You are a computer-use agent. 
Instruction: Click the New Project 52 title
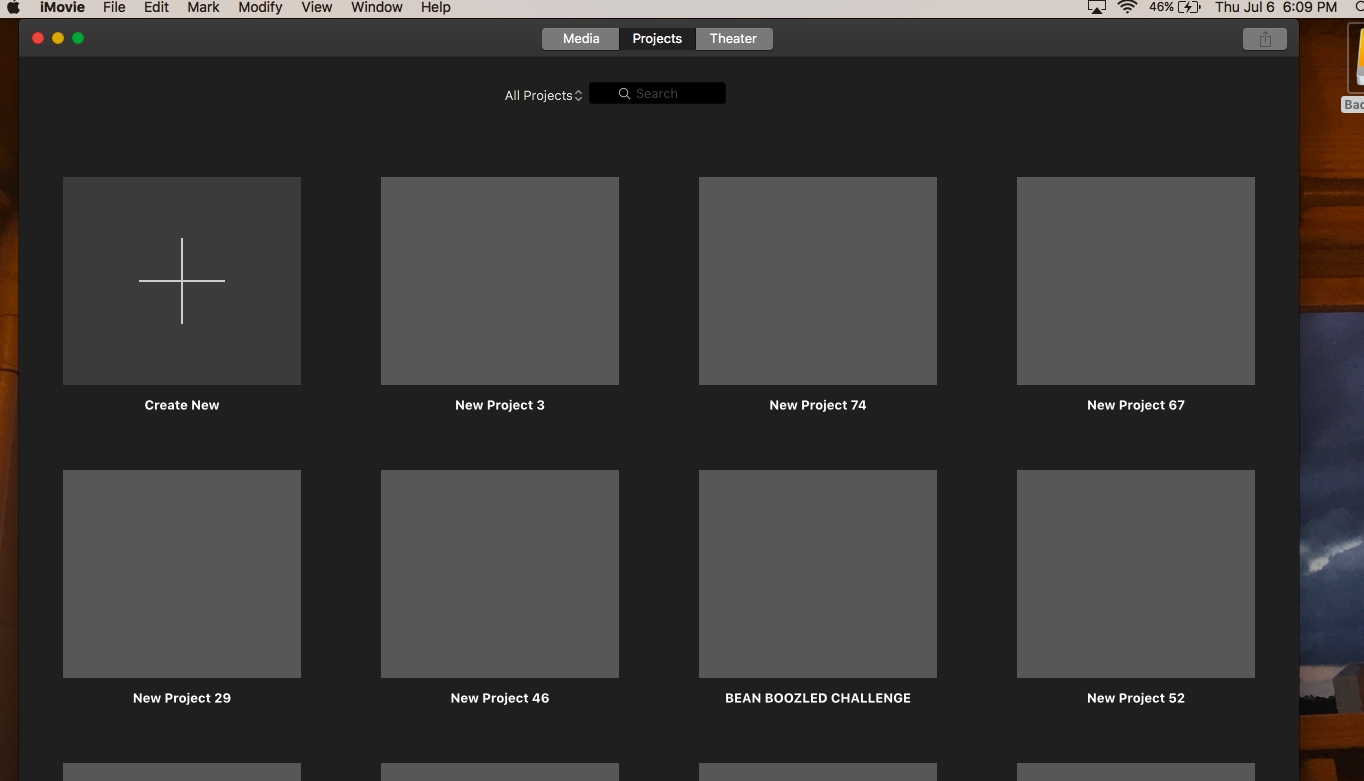point(1136,698)
